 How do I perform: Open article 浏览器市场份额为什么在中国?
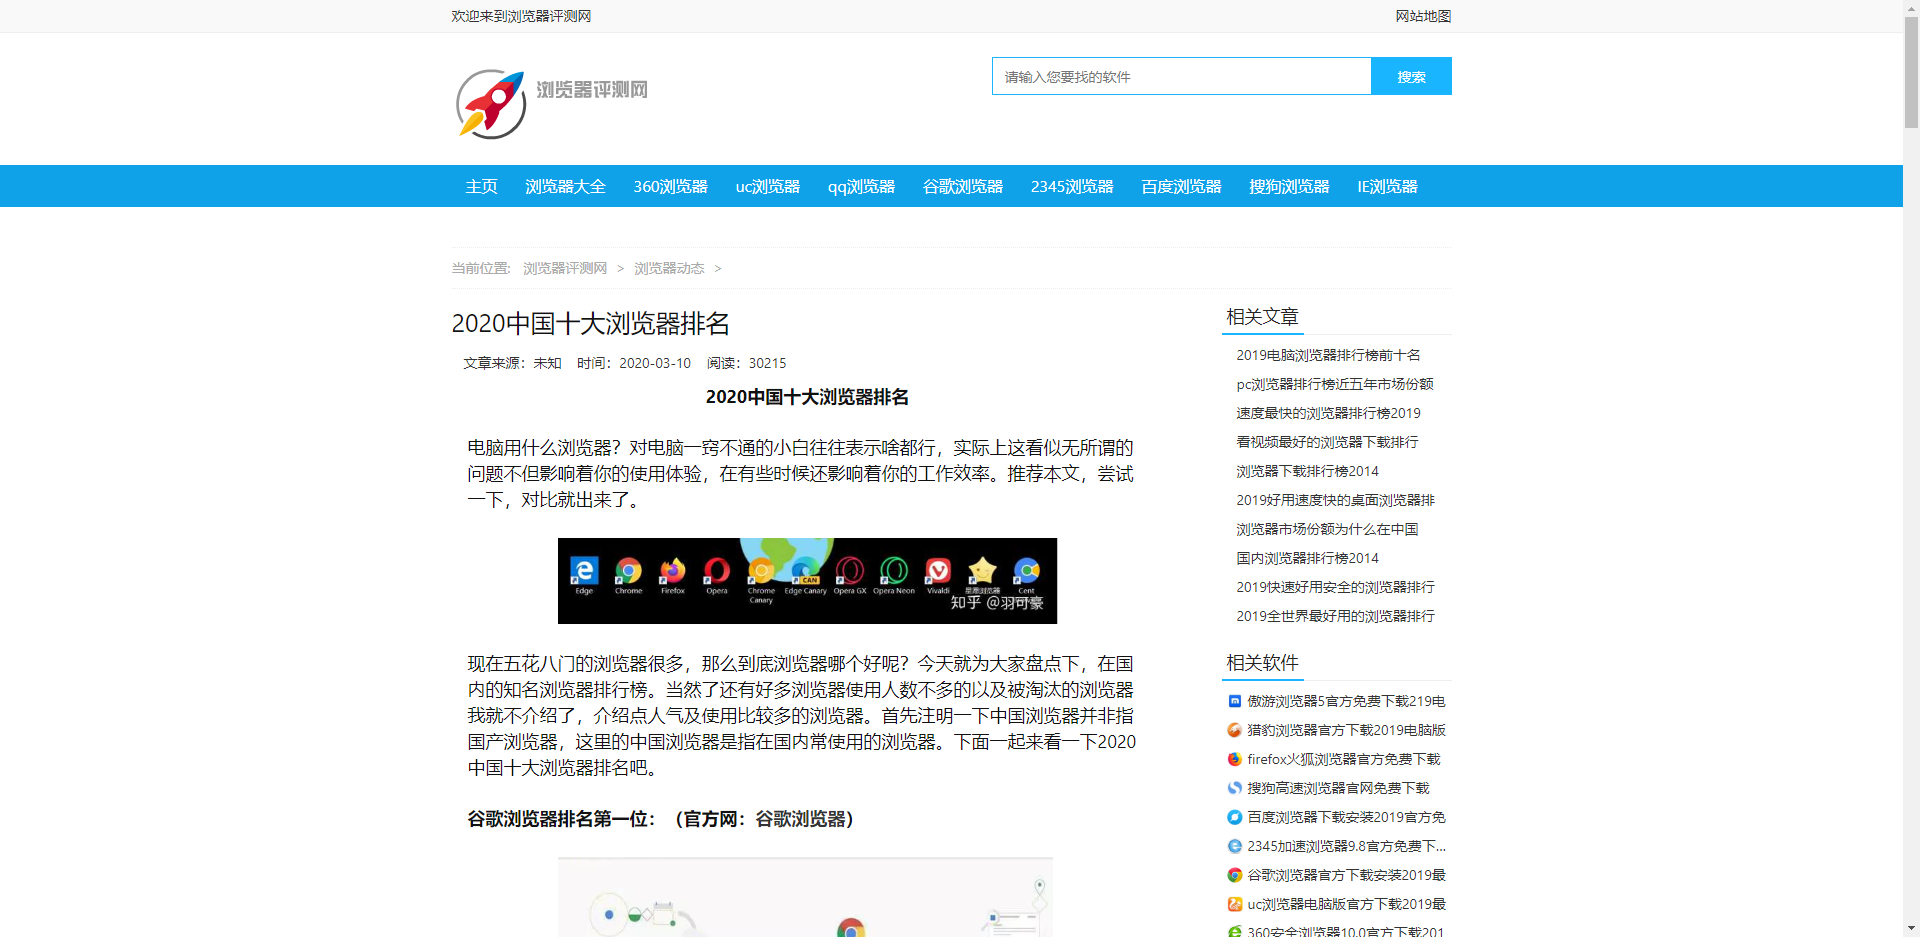[x=1327, y=529]
